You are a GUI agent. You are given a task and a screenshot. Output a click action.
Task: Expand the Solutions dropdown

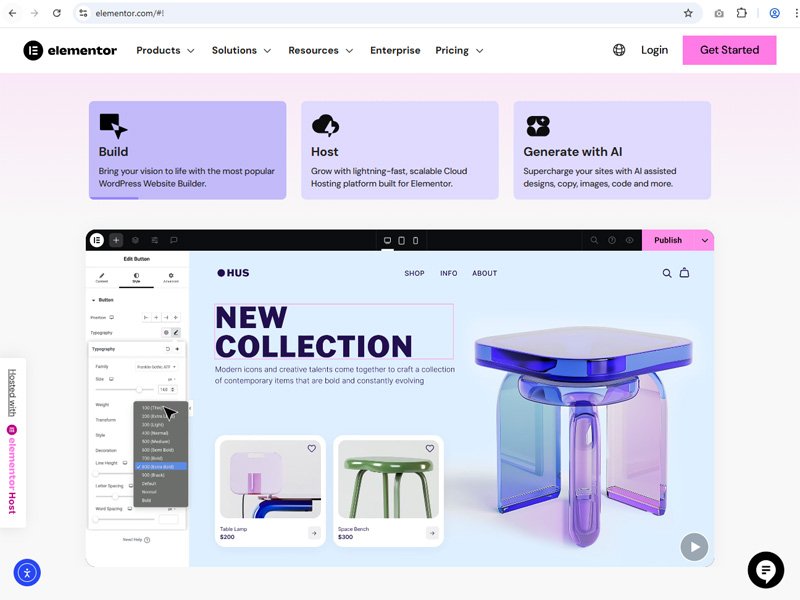click(x=241, y=50)
